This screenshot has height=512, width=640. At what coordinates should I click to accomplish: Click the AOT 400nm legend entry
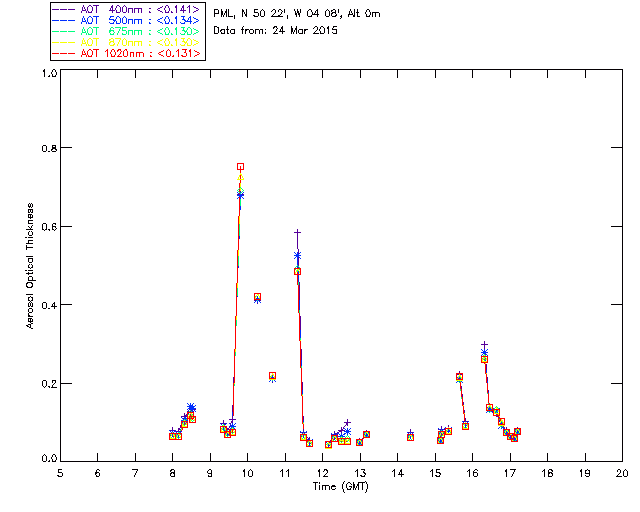tap(127, 9)
